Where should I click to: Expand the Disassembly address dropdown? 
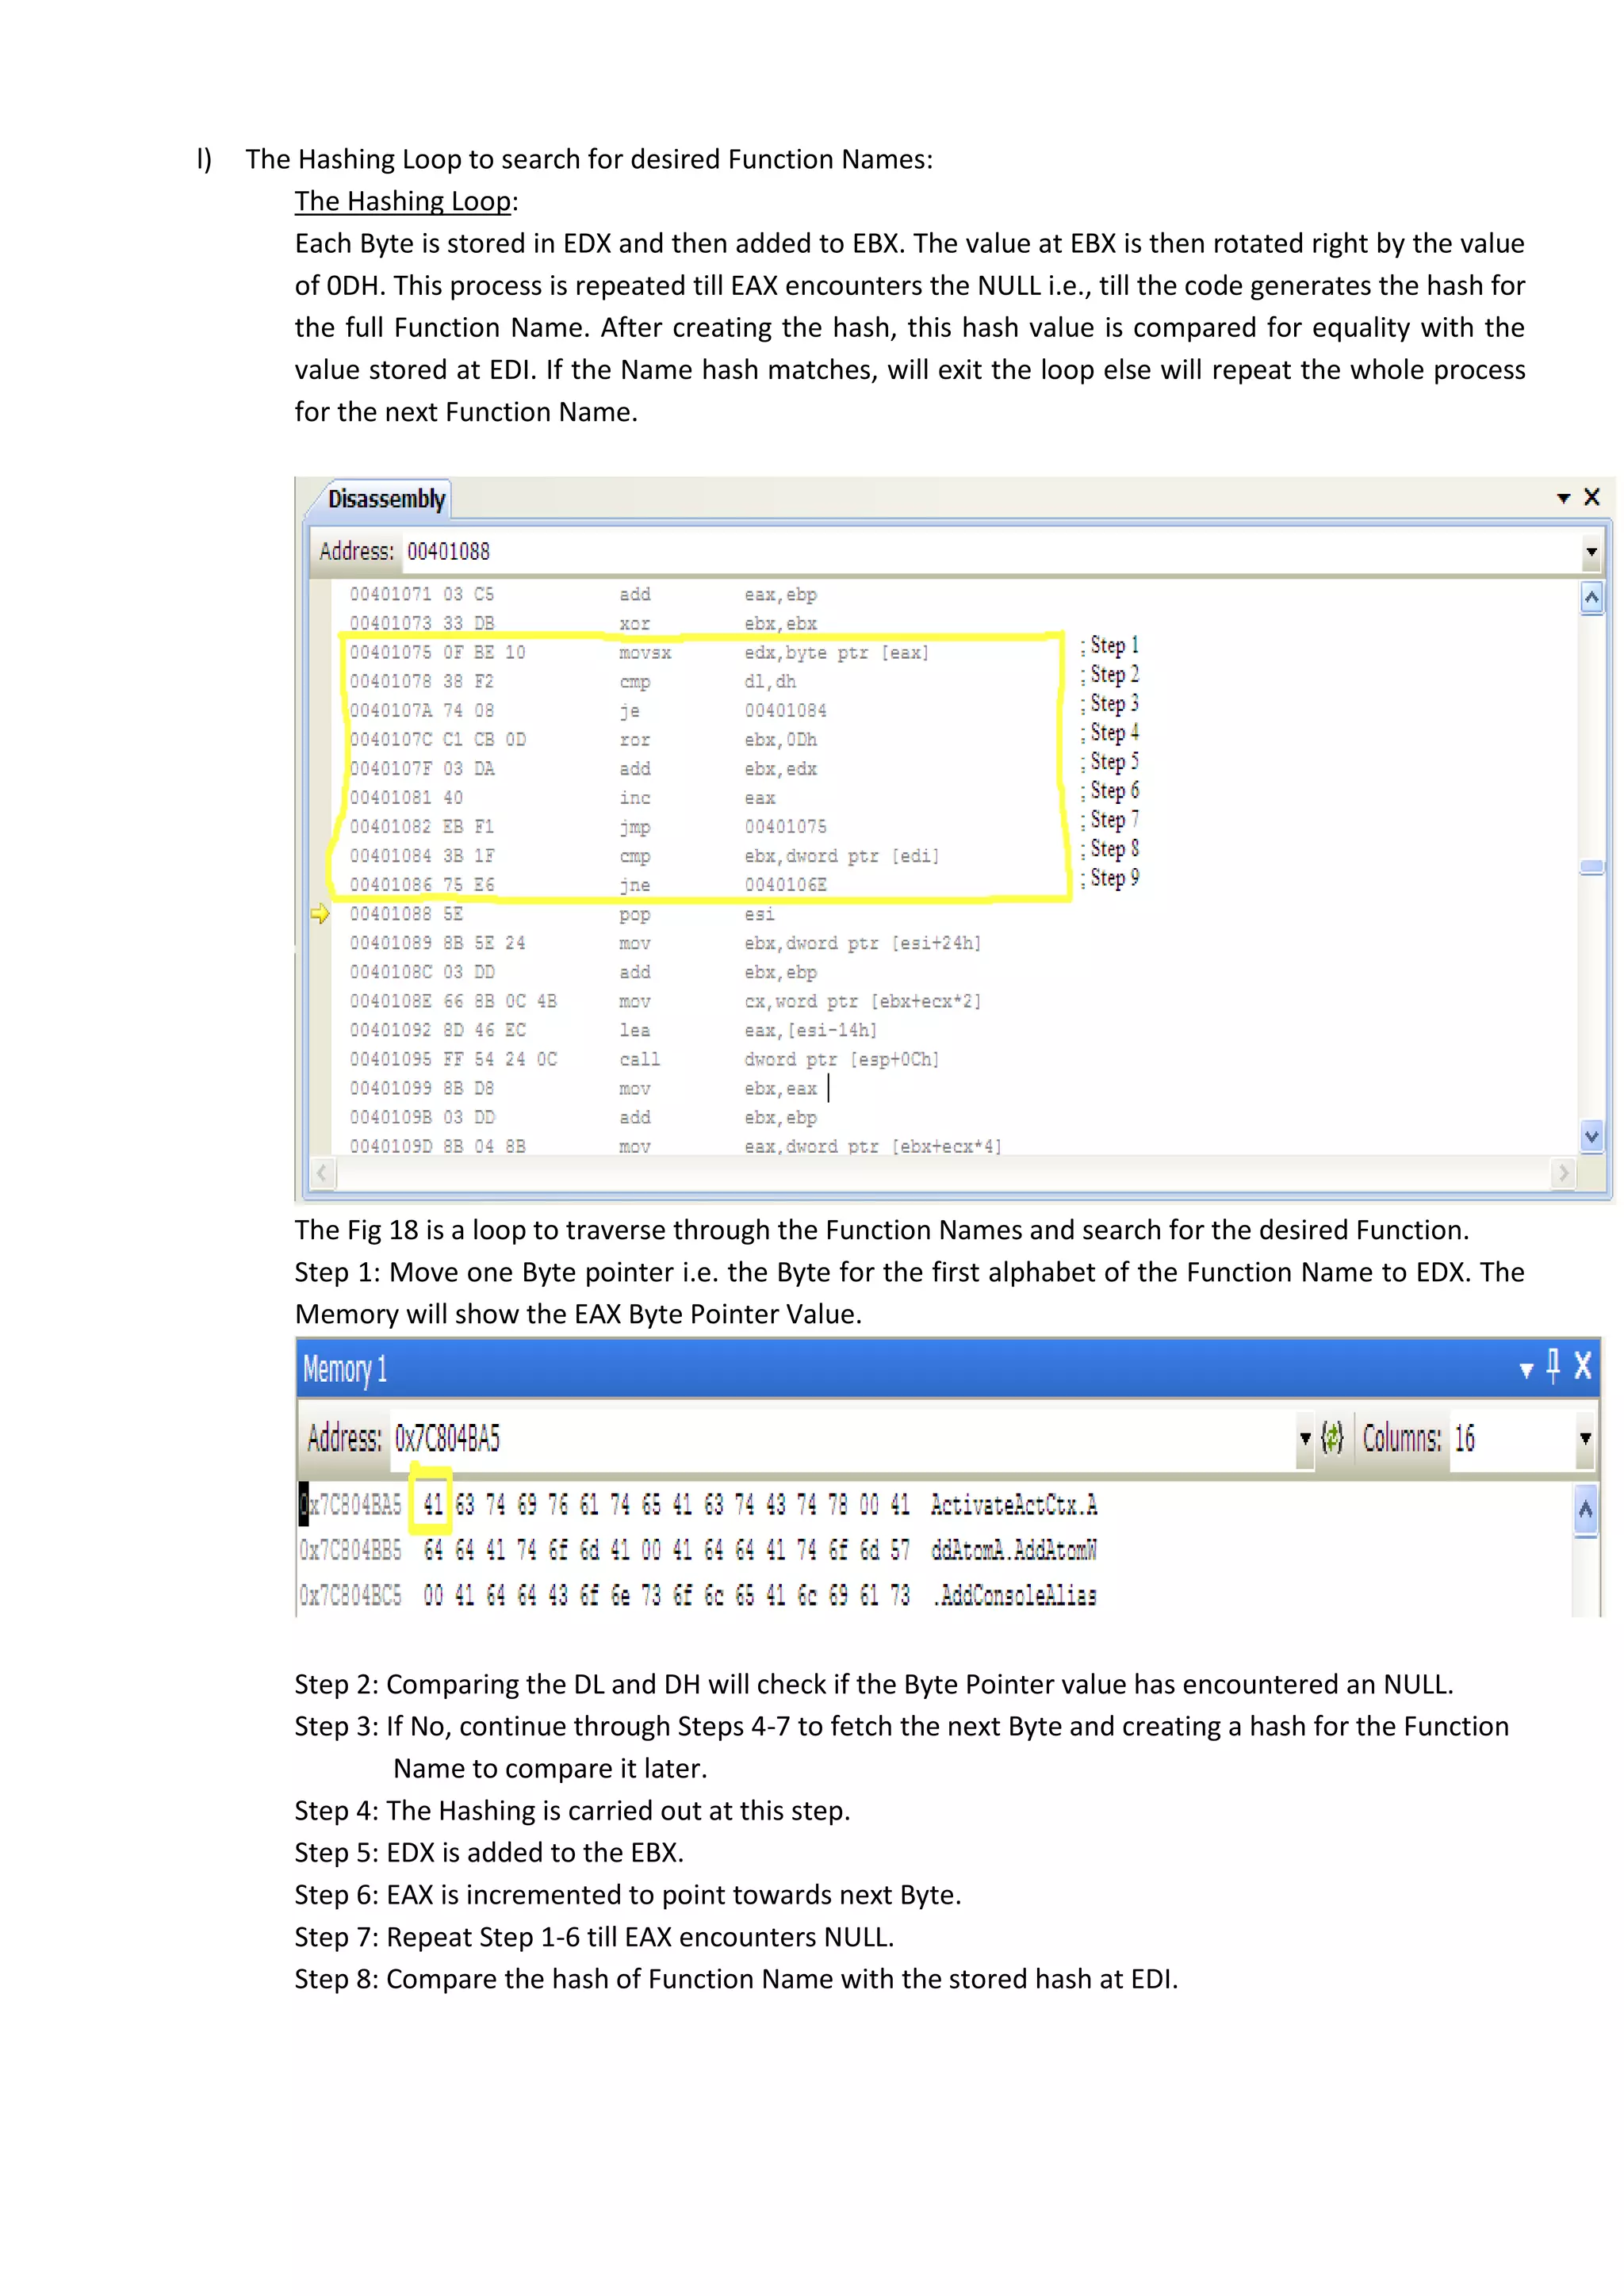point(1591,552)
